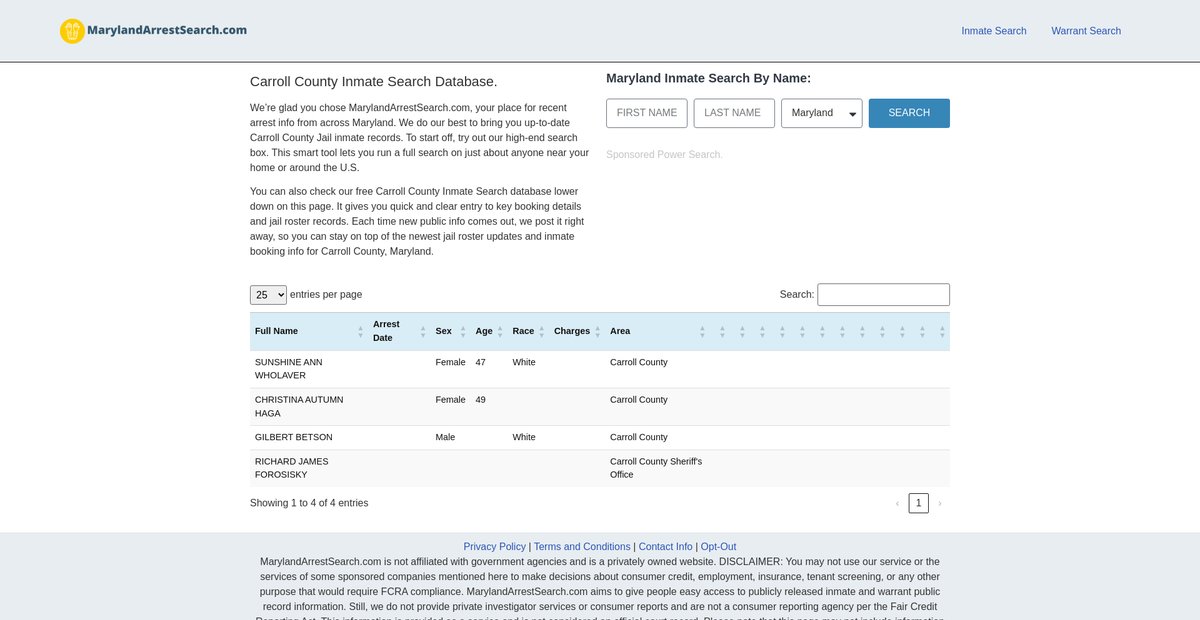Open Inmate Search in top navigation
The width and height of the screenshot is (1200, 620).
993,31
